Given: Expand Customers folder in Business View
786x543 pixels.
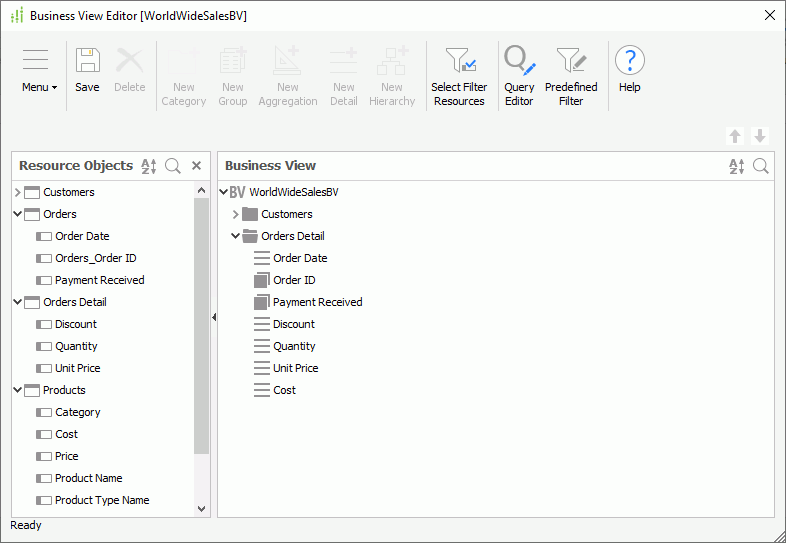Looking at the screenshot, I should (x=236, y=214).
